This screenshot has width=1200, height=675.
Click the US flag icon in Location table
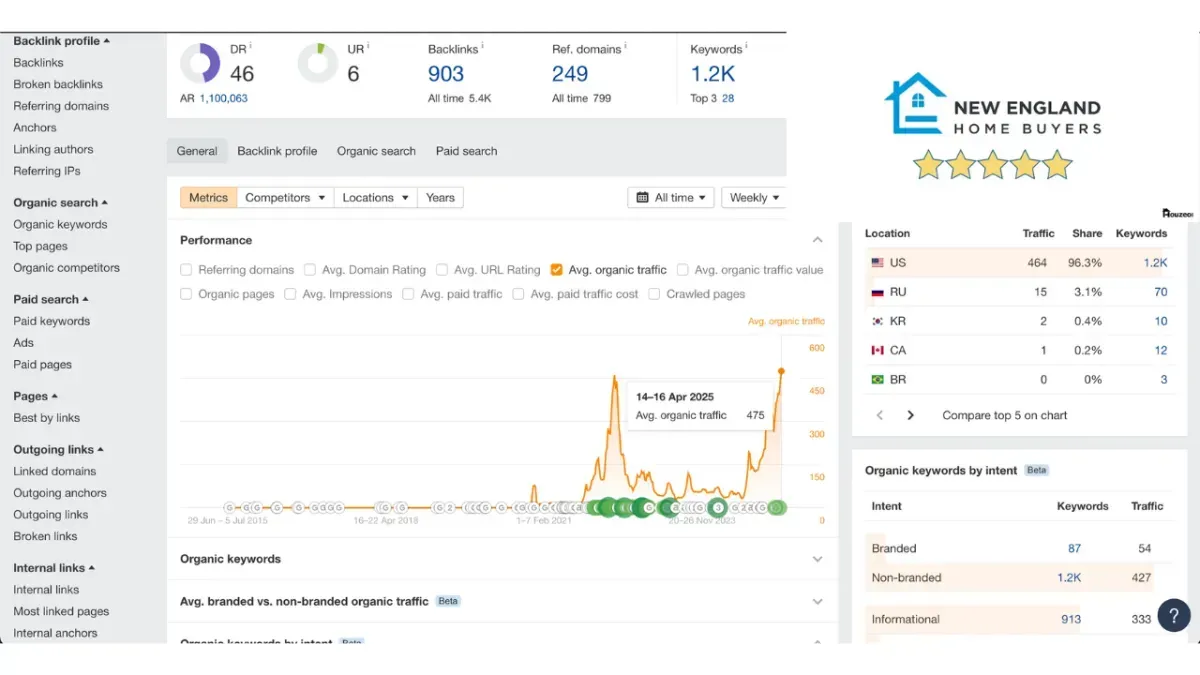[878, 263]
